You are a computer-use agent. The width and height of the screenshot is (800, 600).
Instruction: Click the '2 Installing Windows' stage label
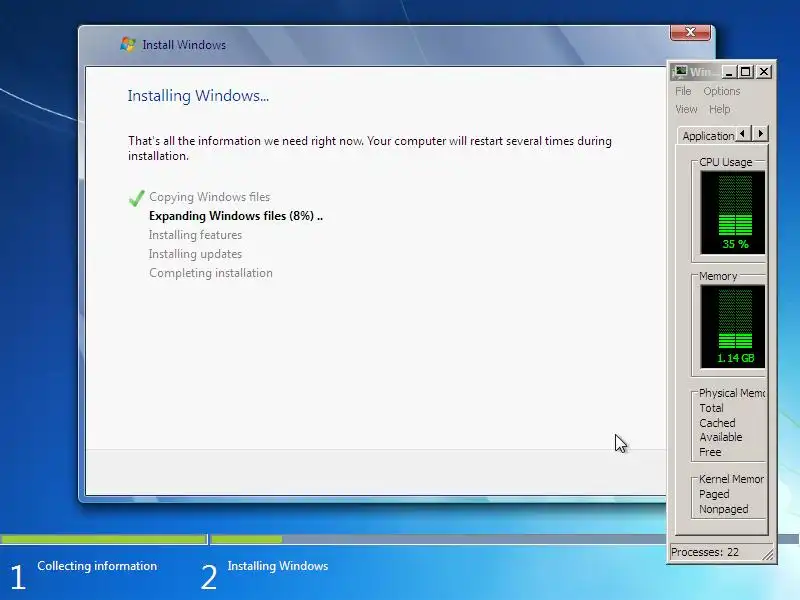(264, 576)
